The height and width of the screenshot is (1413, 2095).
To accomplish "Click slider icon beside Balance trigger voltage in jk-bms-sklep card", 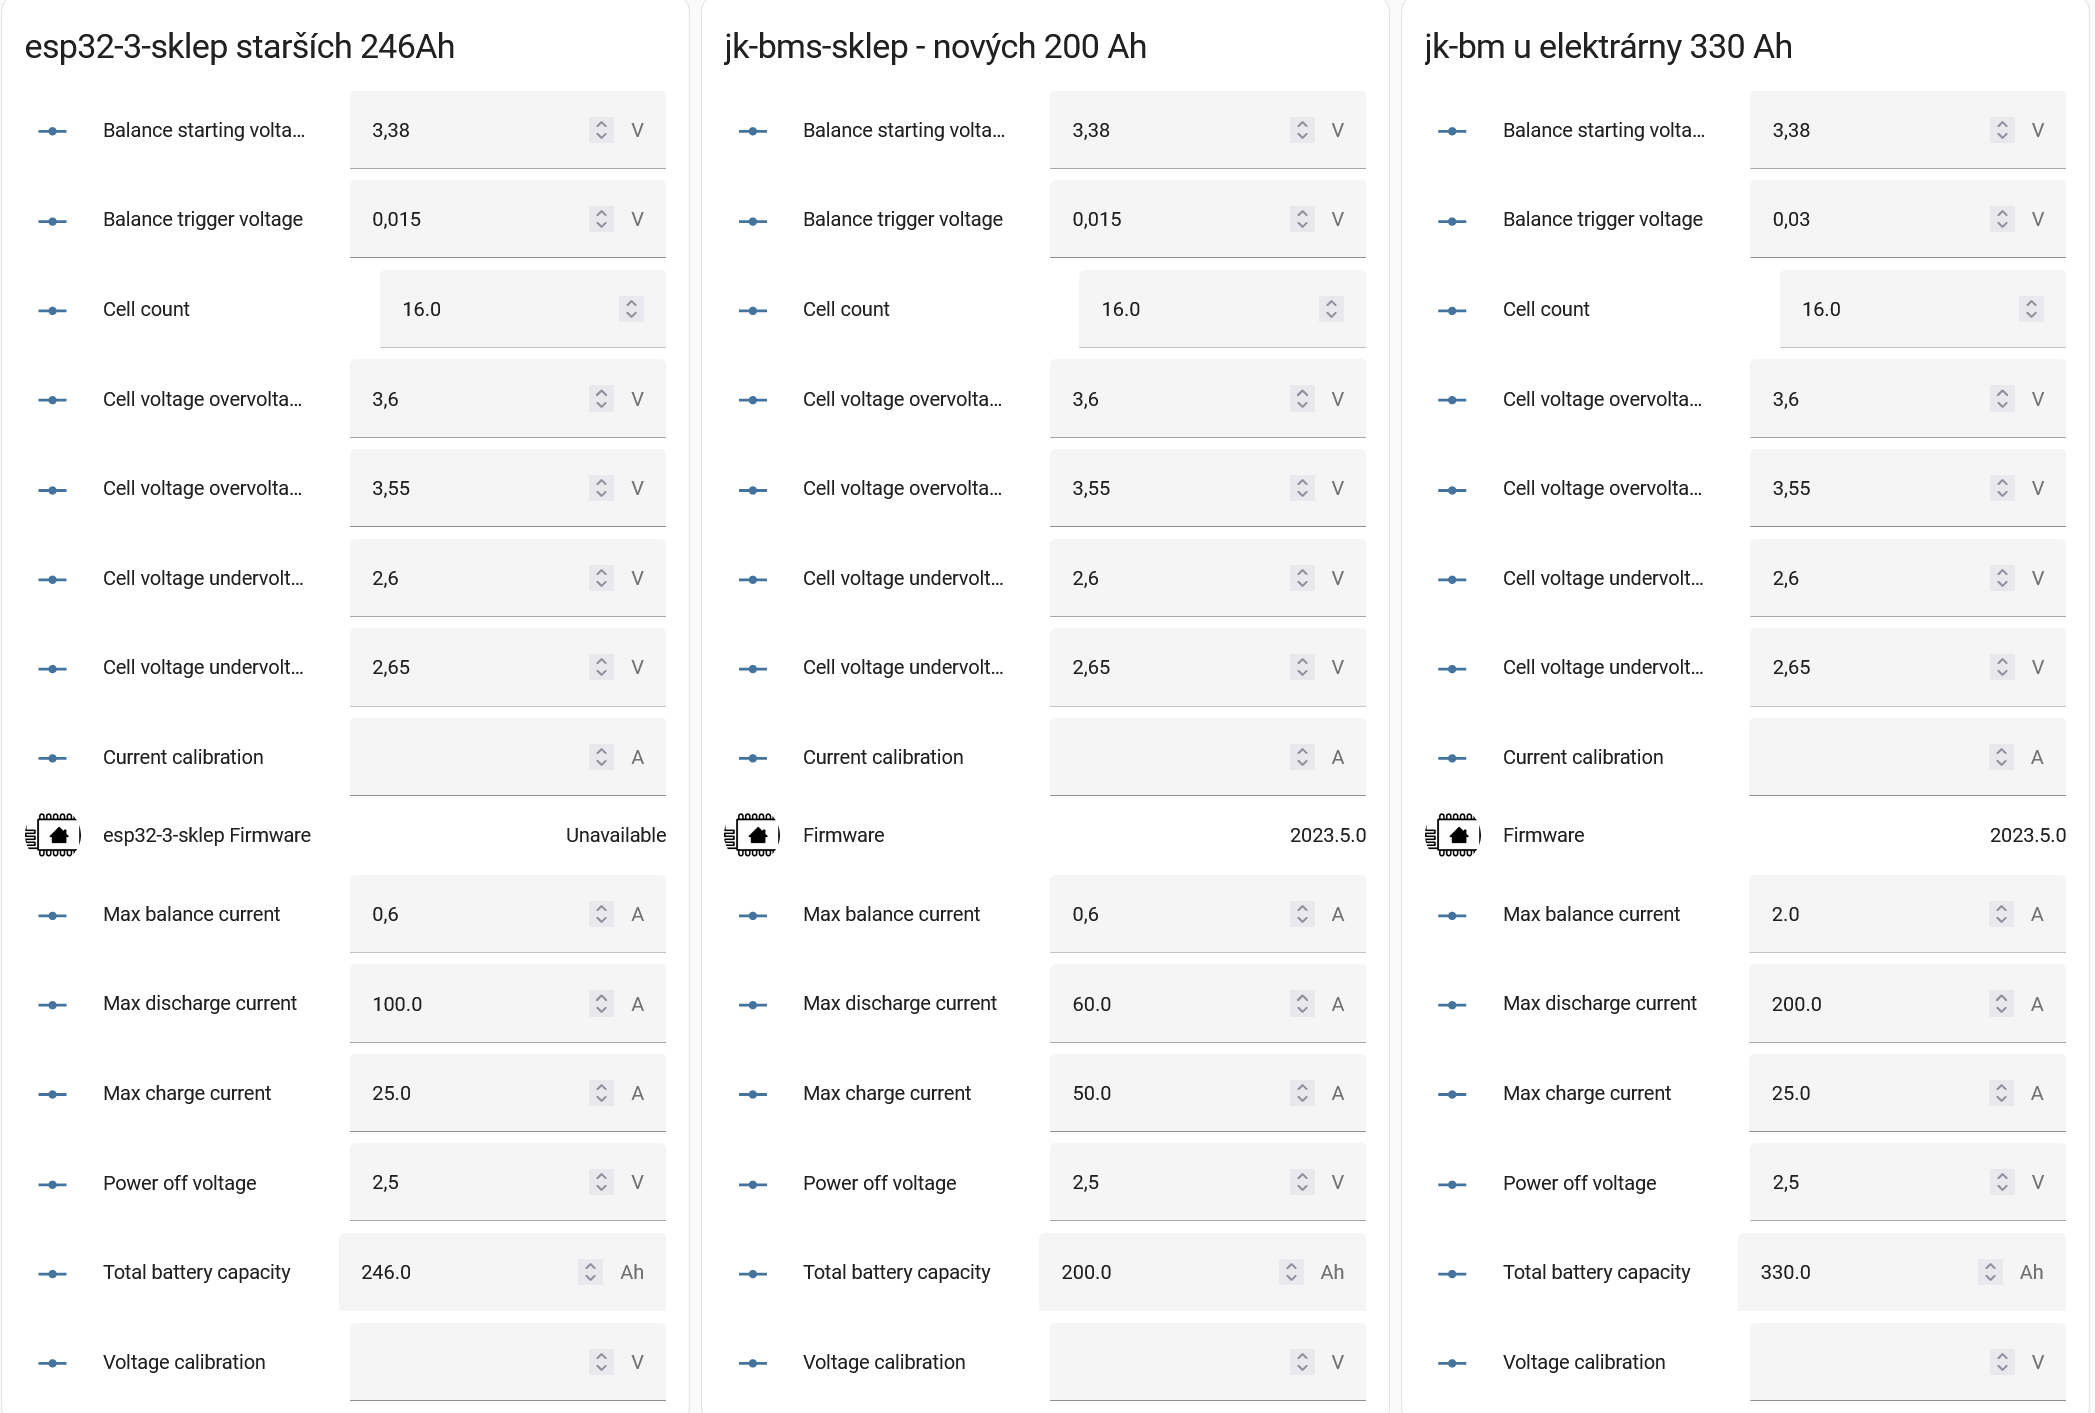I will [752, 220].
